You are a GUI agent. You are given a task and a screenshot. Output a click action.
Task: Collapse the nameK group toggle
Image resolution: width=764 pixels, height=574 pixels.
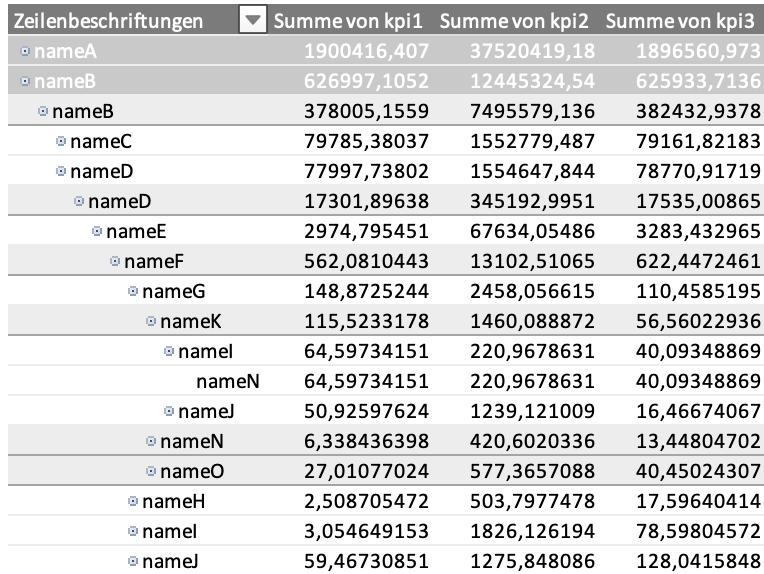[x=152, y=321]
